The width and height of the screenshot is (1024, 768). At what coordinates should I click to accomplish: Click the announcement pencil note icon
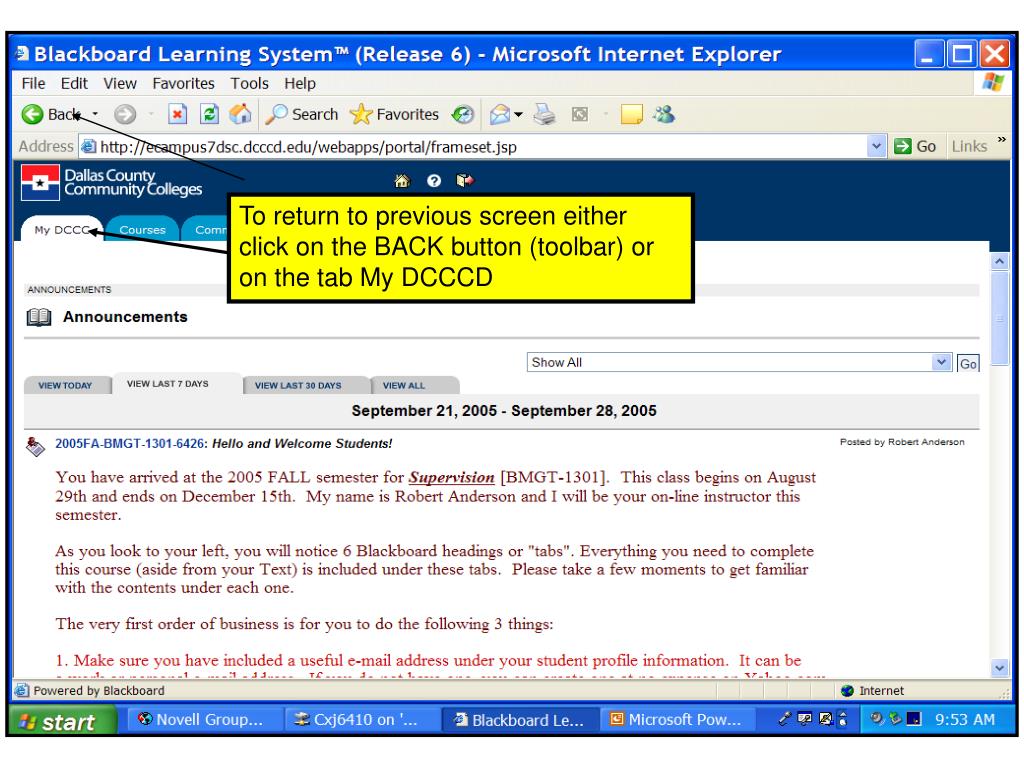click(35, 446)
